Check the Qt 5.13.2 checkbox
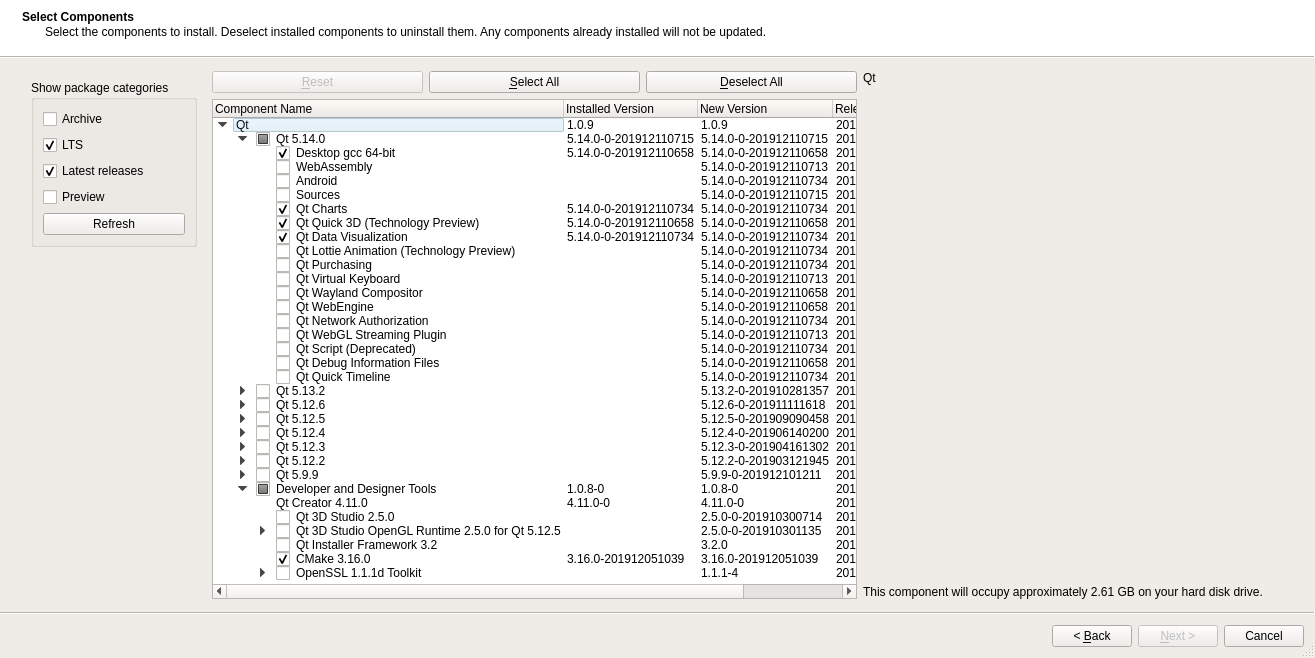Screen dimensions: 1315x658 point(263,391)
